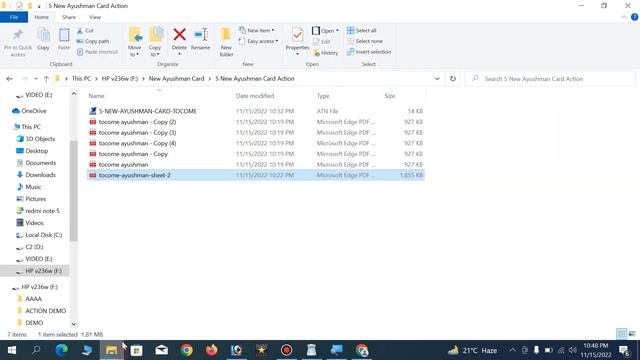The image size is (640, 360).
Task: Open redmi note 5 device
Action: tap(38, 211)
